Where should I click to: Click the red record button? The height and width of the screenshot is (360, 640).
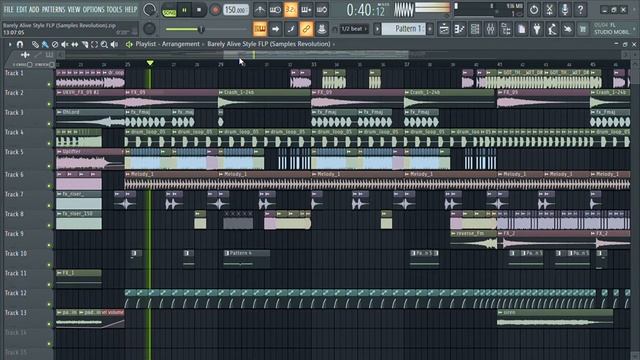(215, 10)
